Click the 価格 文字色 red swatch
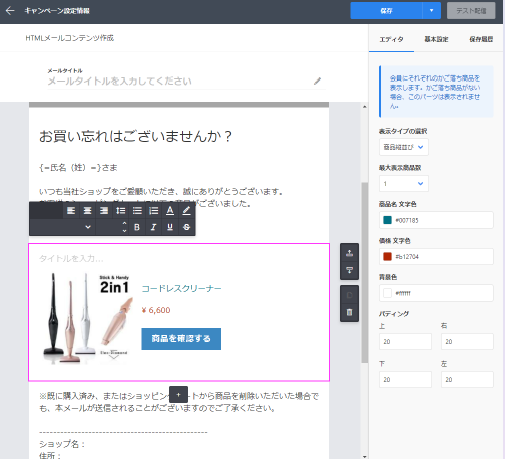The image size is (505, 459). pyautogui.click(x=387, y=257)
